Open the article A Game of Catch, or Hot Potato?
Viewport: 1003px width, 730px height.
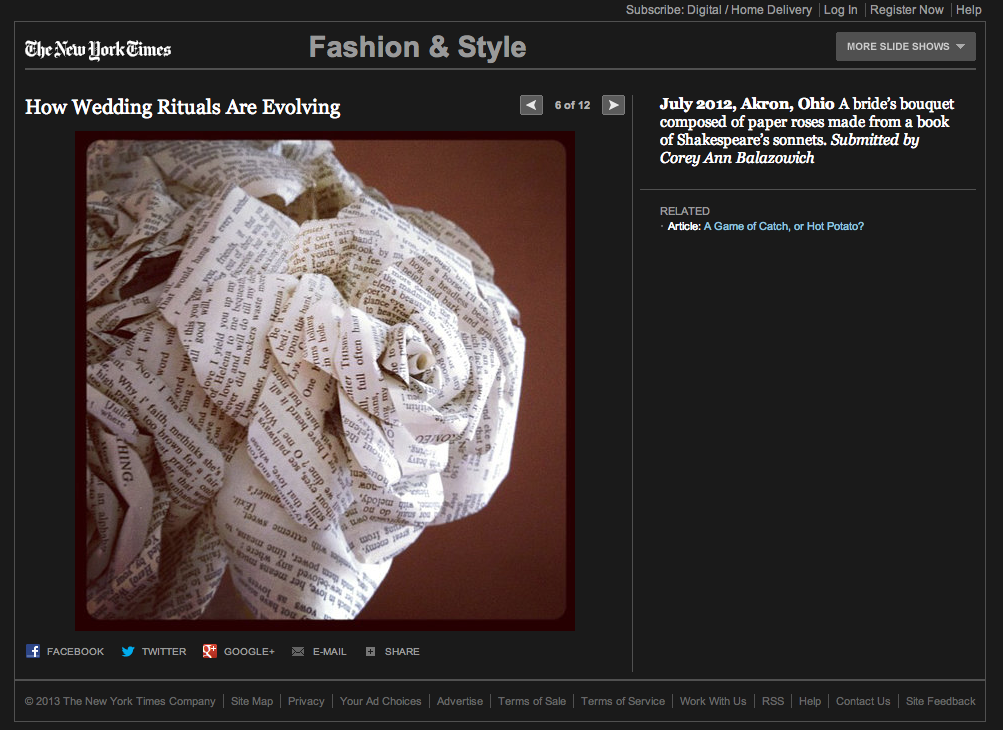pos(784,226)
